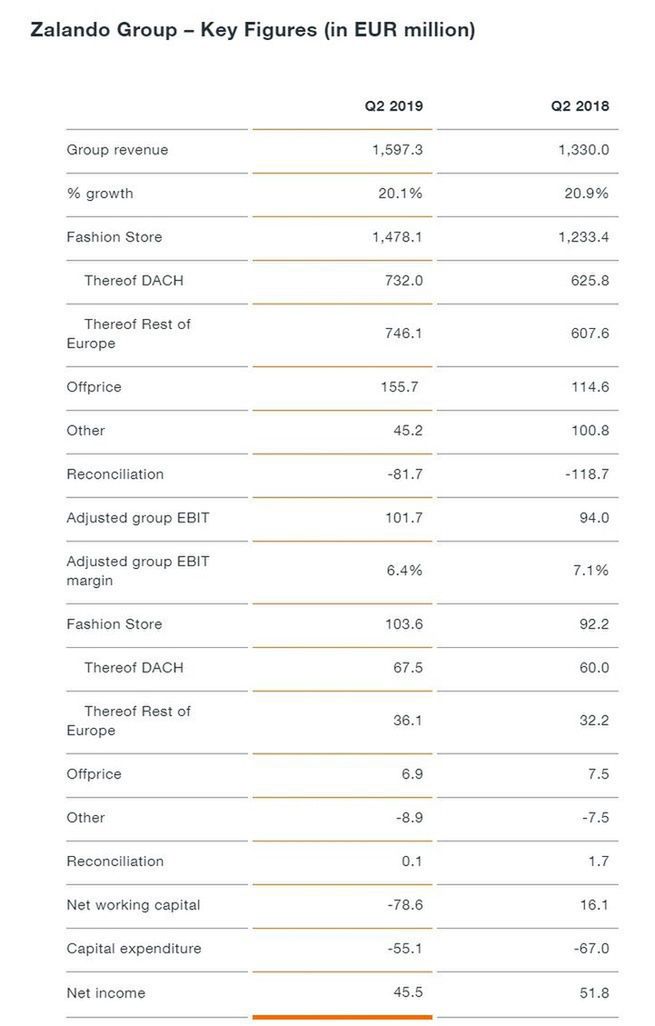
Task: Select the Q2 2019 column header
Action: [x=393, y=106]
